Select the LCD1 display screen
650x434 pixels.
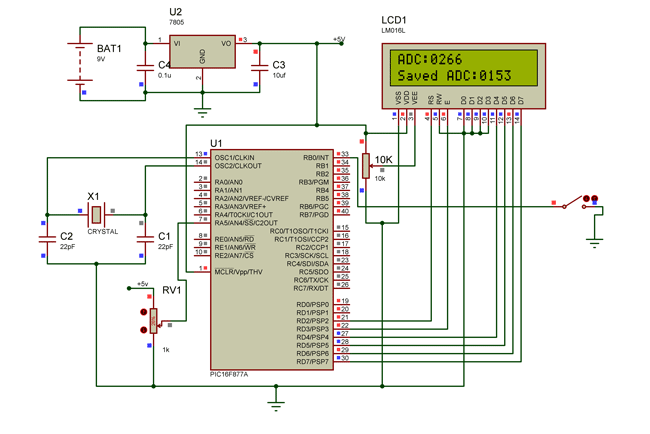[463, 68]
